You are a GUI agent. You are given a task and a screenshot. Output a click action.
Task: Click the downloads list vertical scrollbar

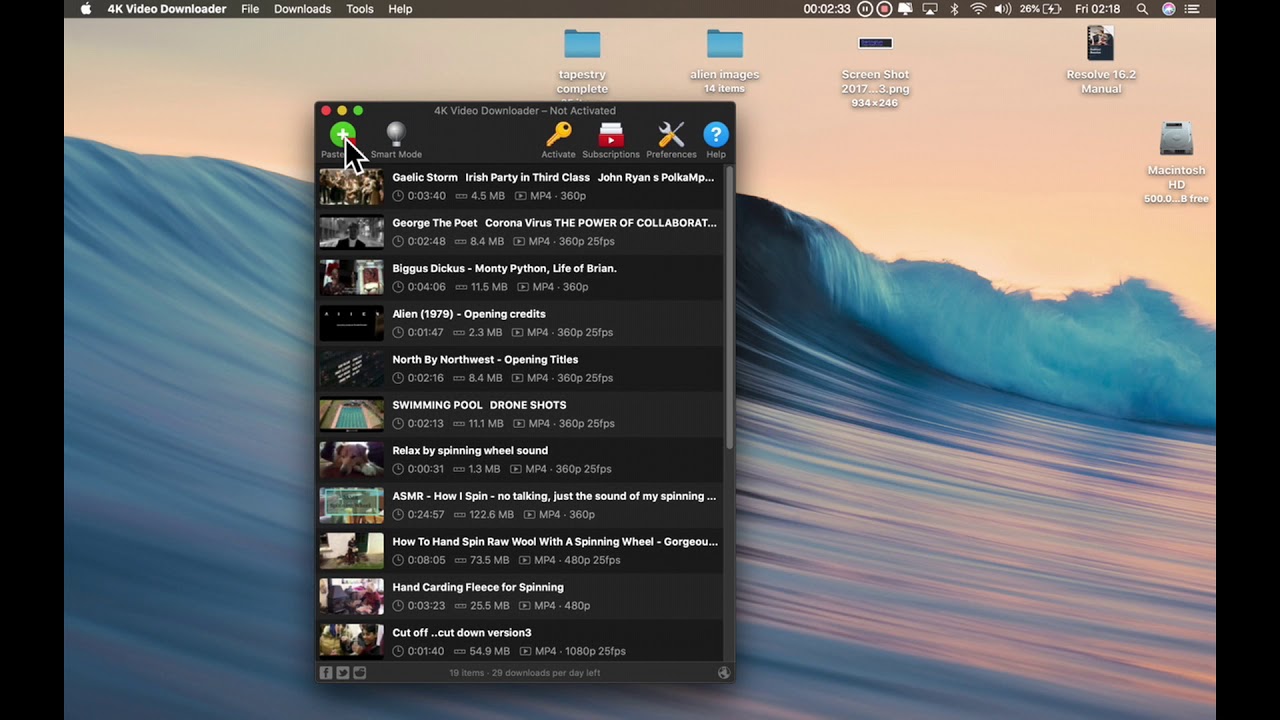(x=730, y=310)
